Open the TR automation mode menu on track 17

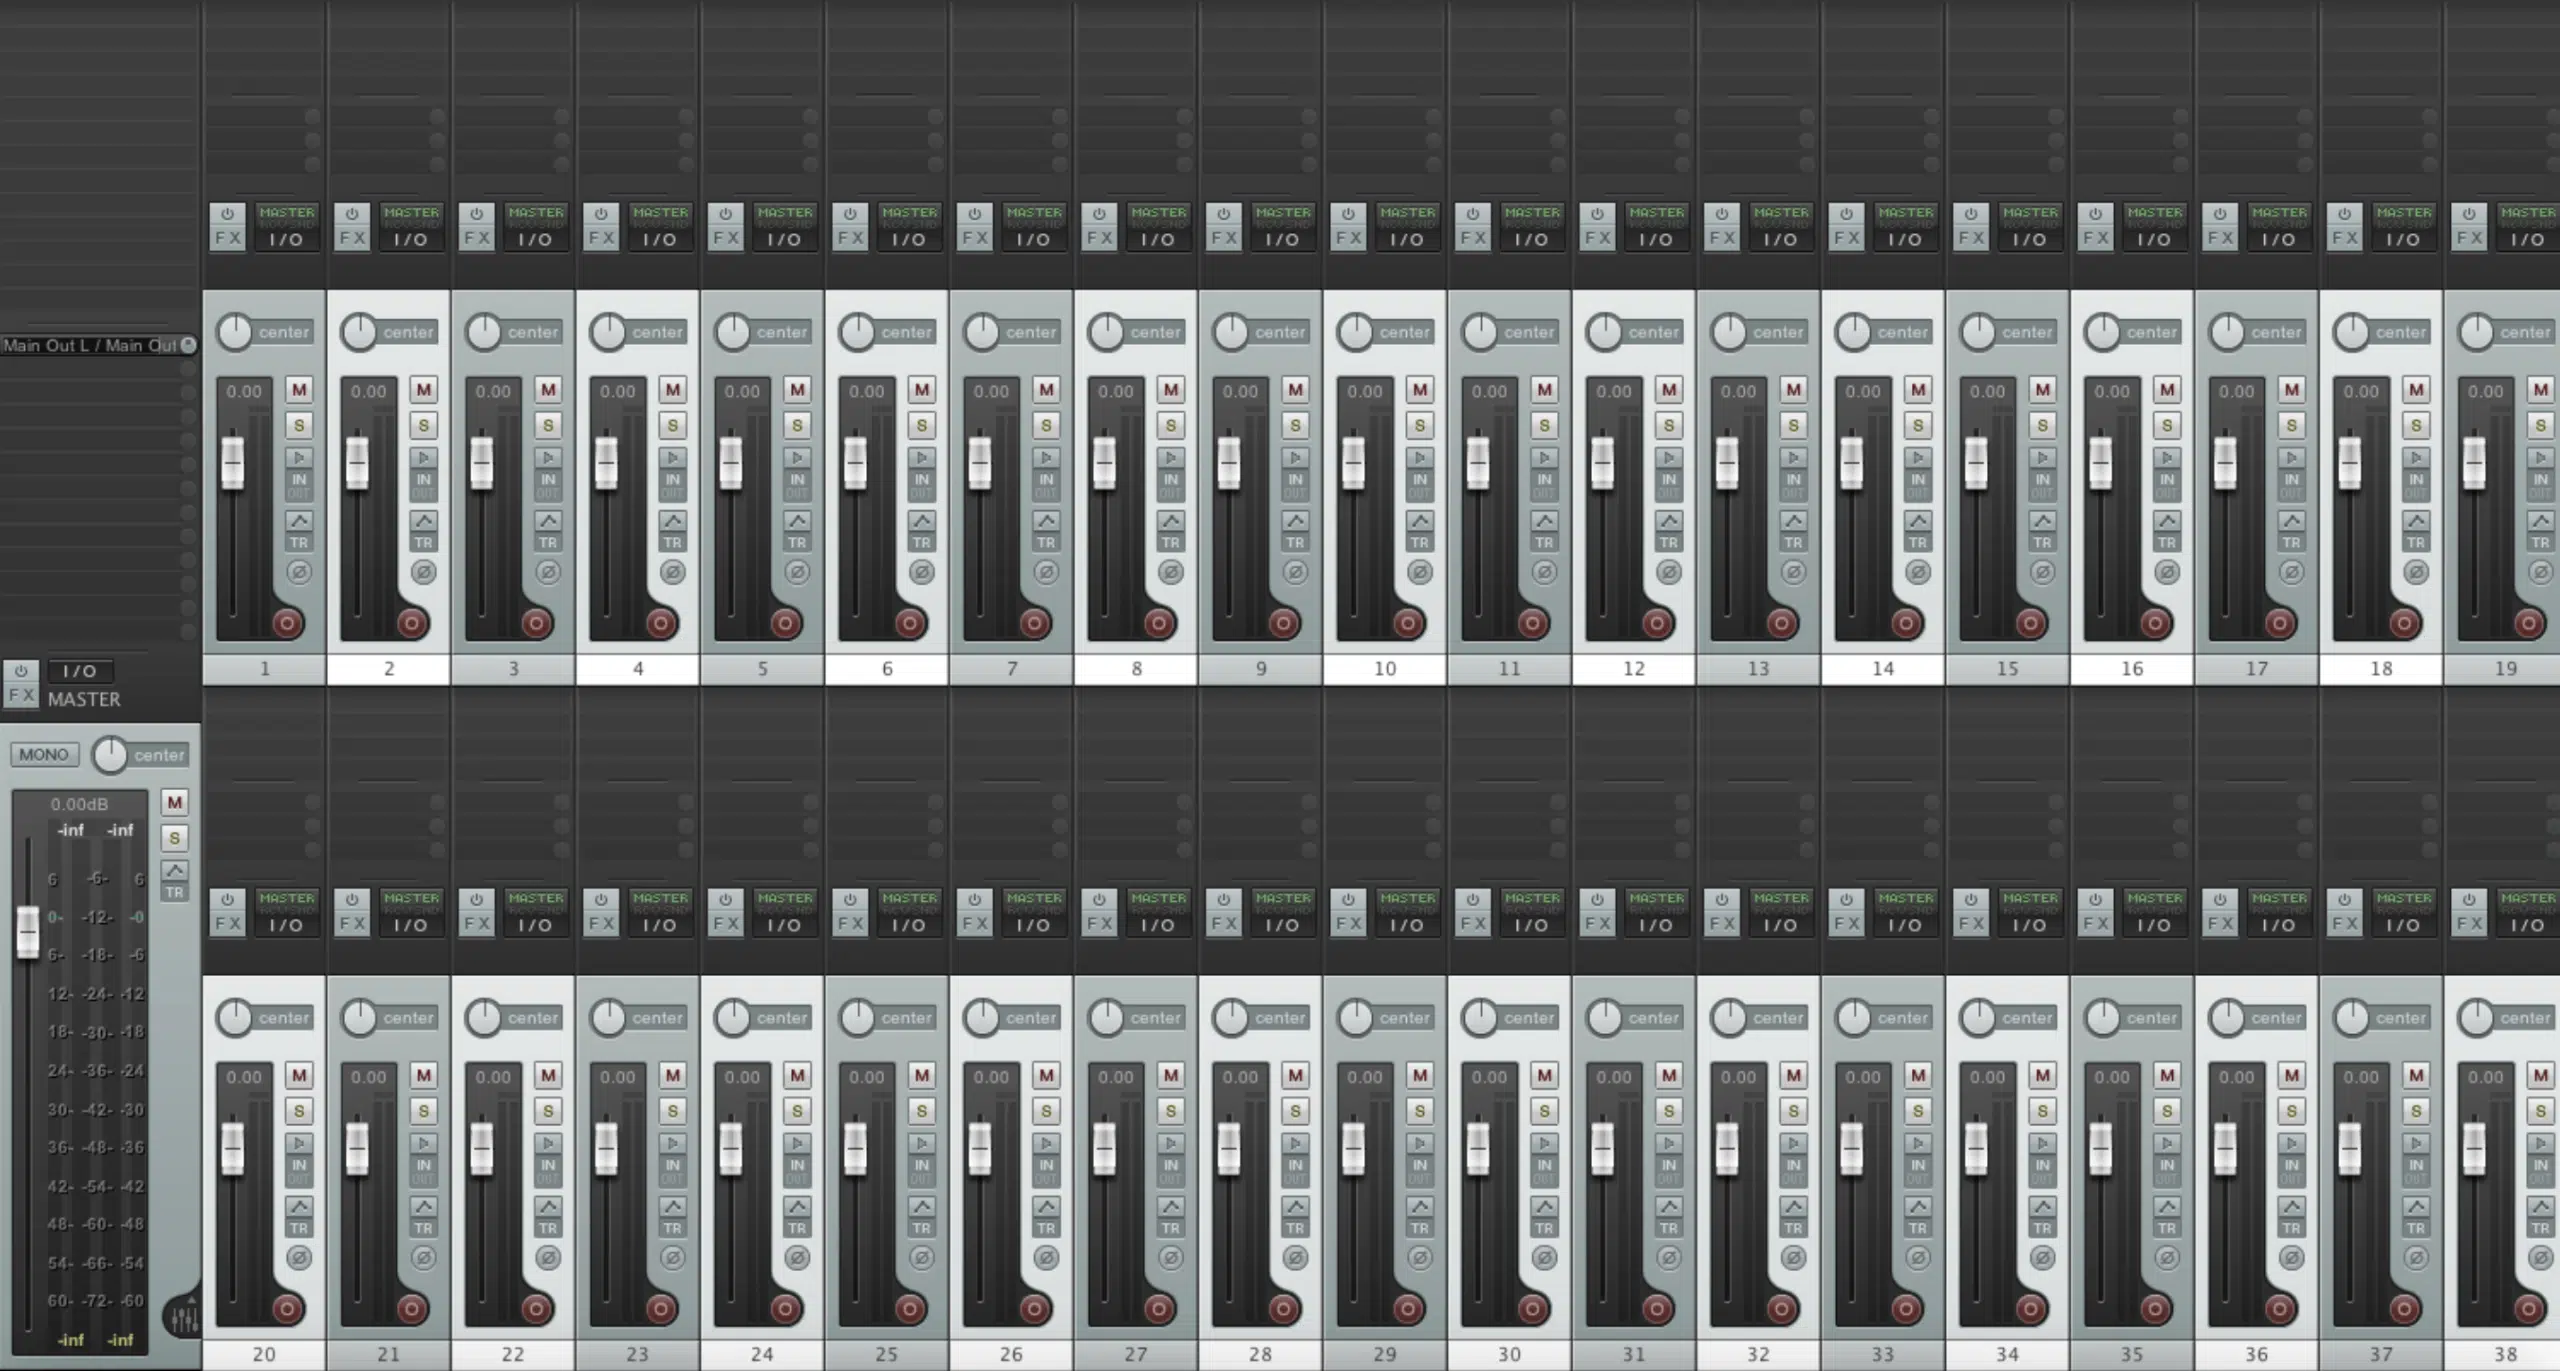(2291, 543)
